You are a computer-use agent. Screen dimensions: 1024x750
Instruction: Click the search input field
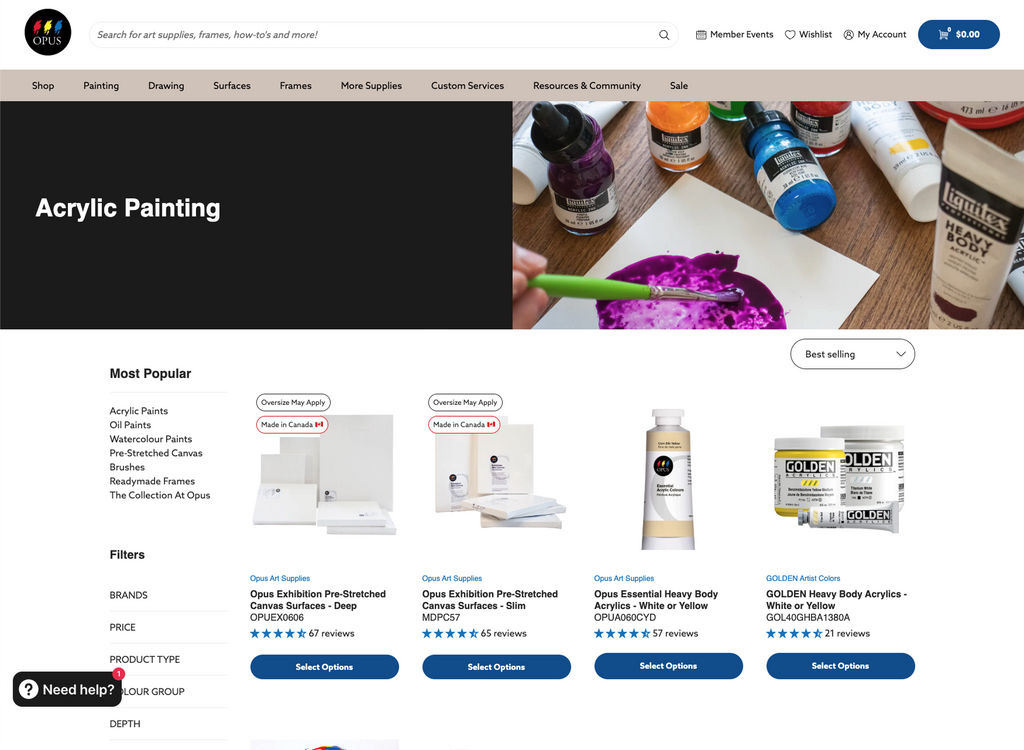click(x=372, y=35)
